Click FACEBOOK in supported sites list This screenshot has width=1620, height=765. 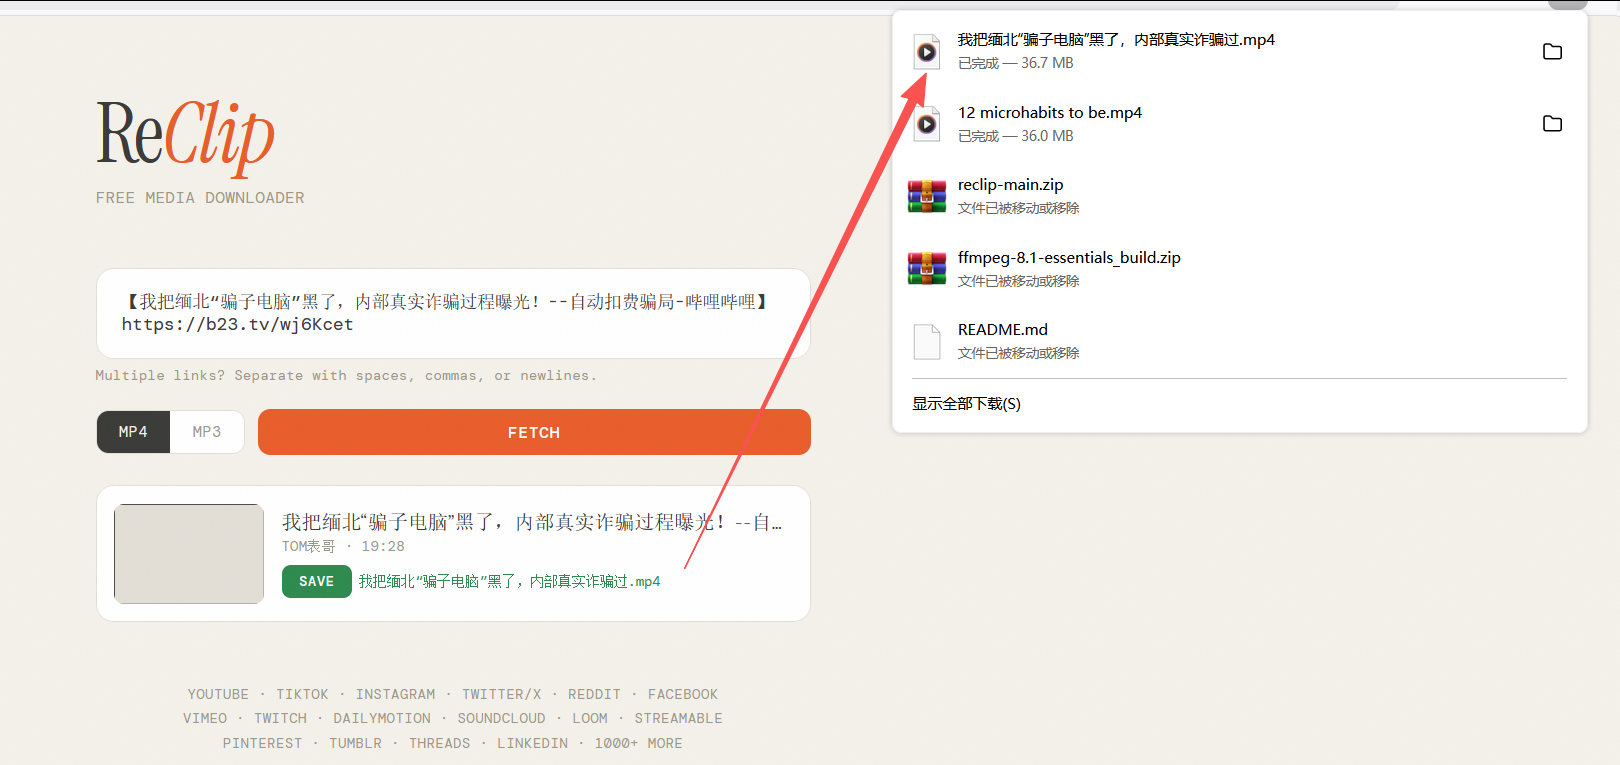pos(683,694)
